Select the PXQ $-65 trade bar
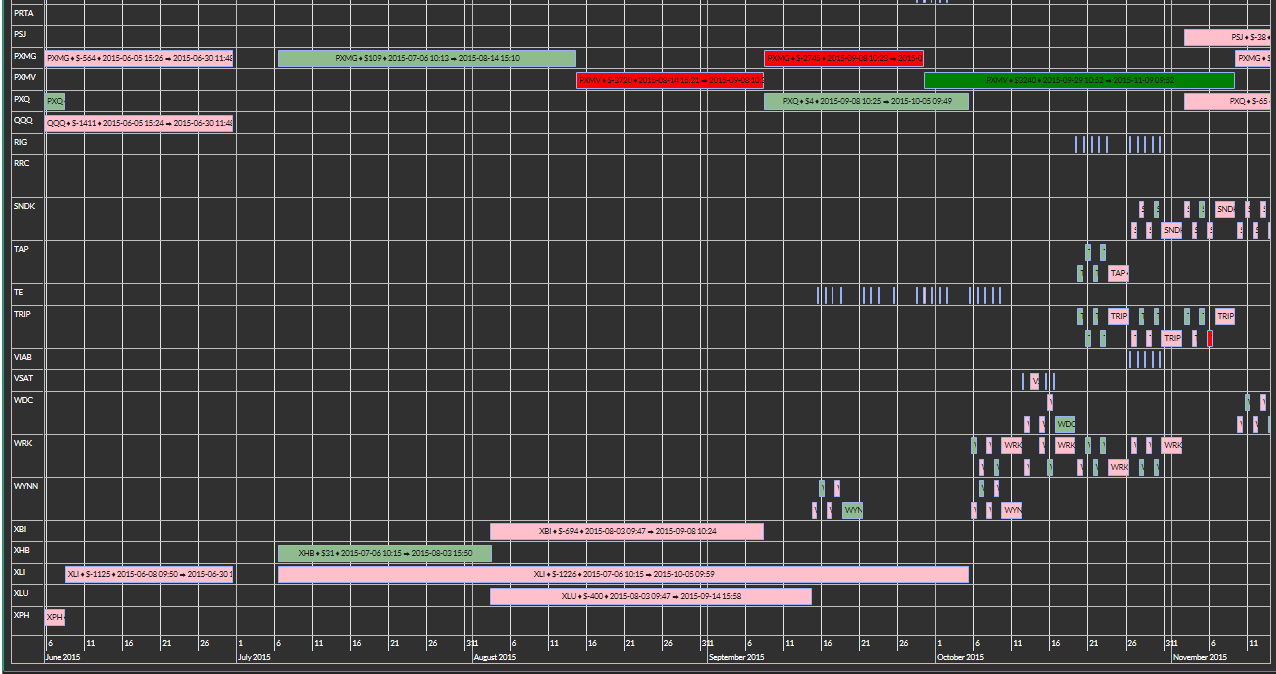 coord(1228,101)
